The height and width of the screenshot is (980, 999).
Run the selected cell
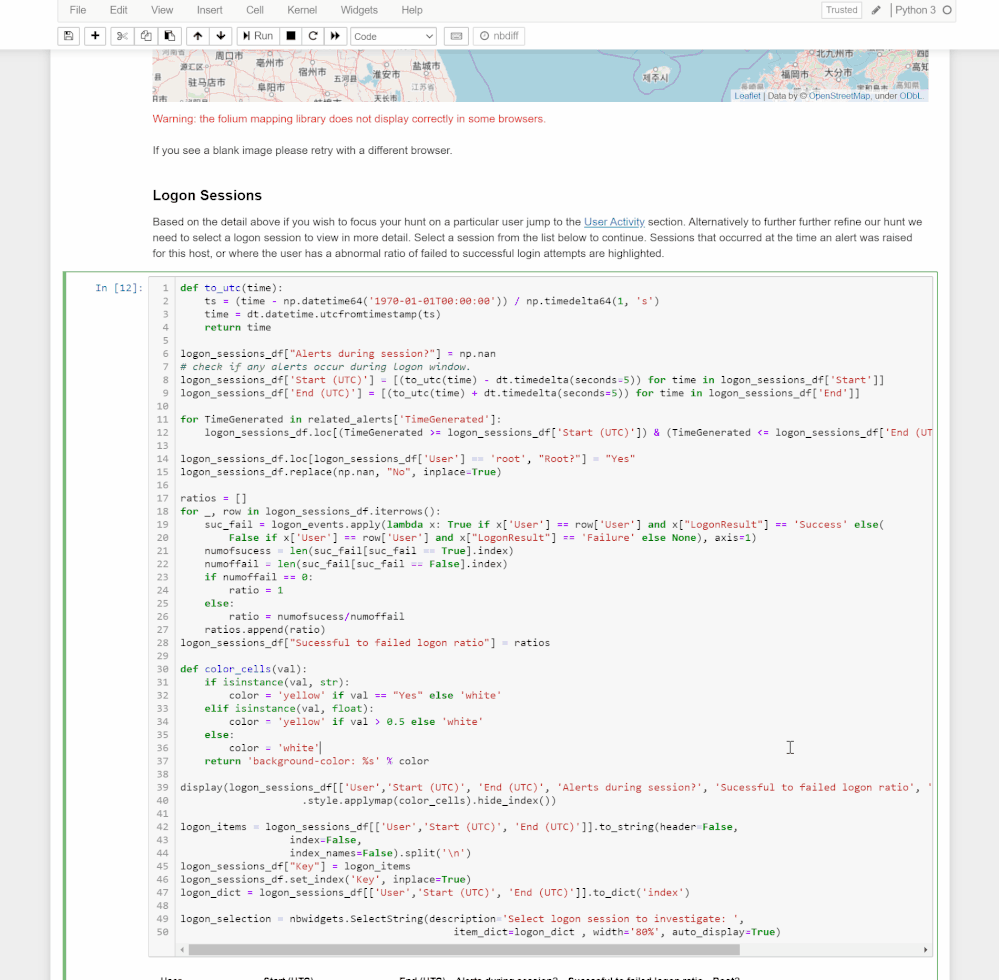(x=257, y=36)
